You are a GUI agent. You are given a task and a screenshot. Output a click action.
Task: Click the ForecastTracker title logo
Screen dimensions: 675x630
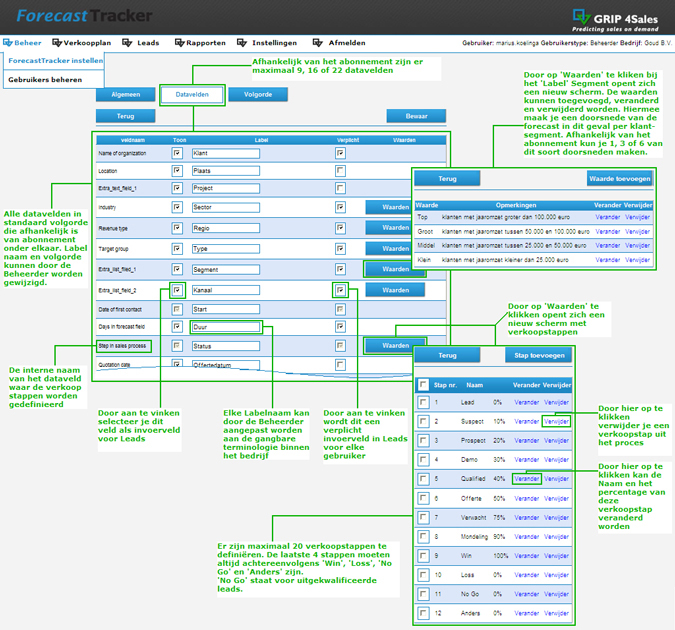tap(84, 16)
